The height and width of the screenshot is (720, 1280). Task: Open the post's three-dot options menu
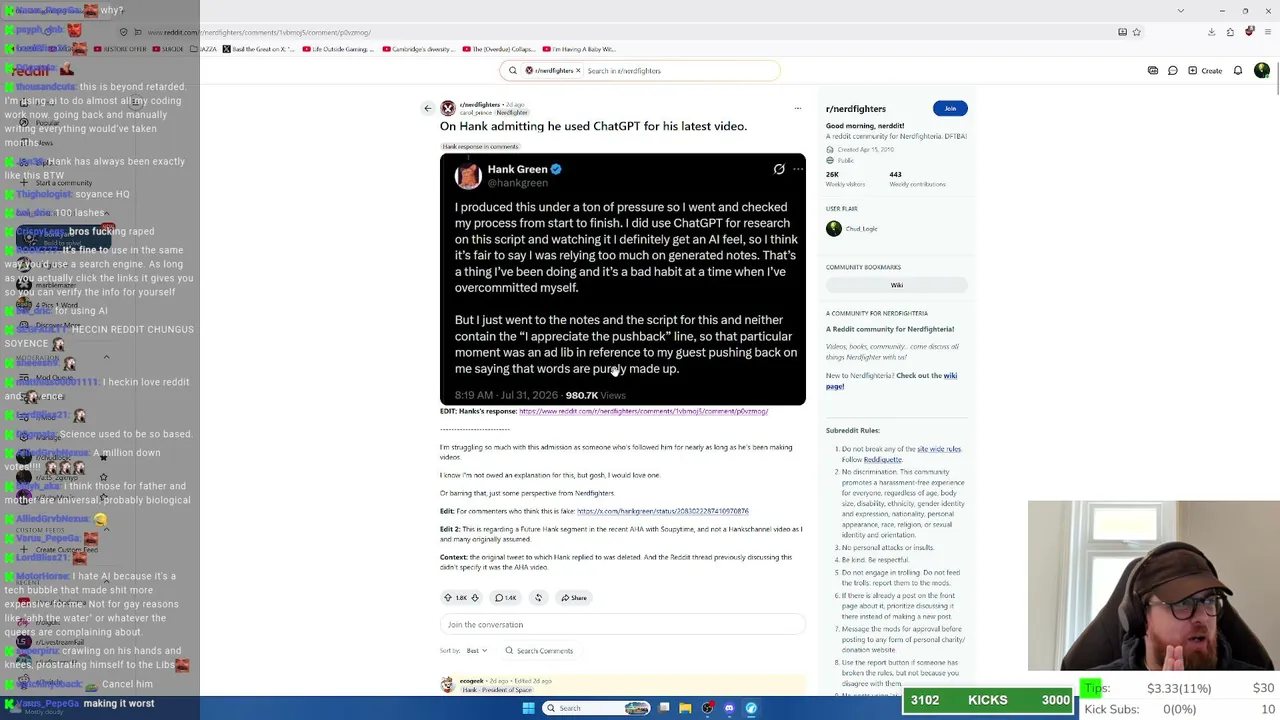pos(797,108)
